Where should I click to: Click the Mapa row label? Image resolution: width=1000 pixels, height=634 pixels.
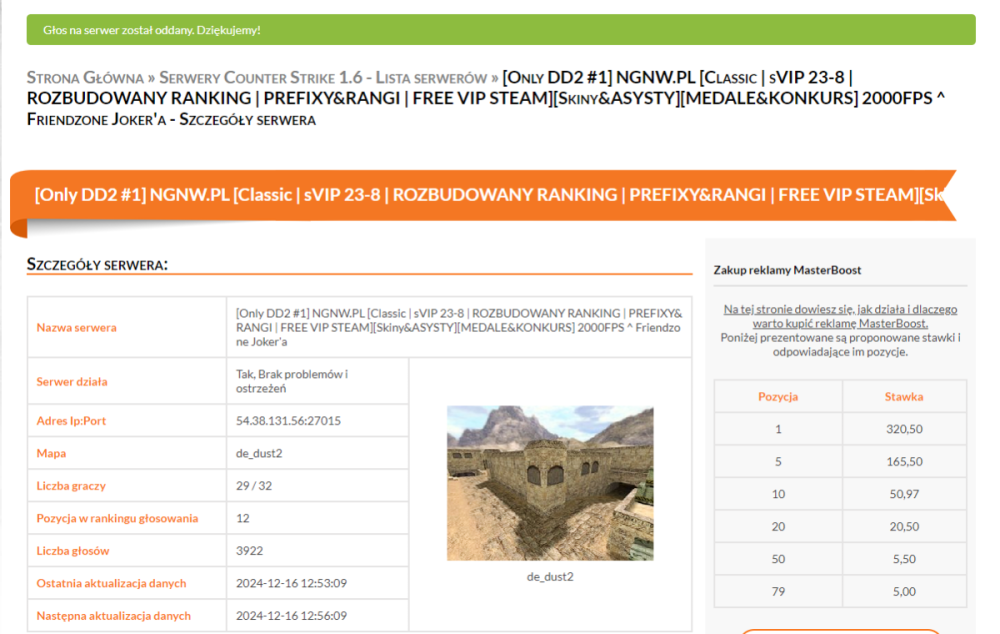[x=51, y=453]
